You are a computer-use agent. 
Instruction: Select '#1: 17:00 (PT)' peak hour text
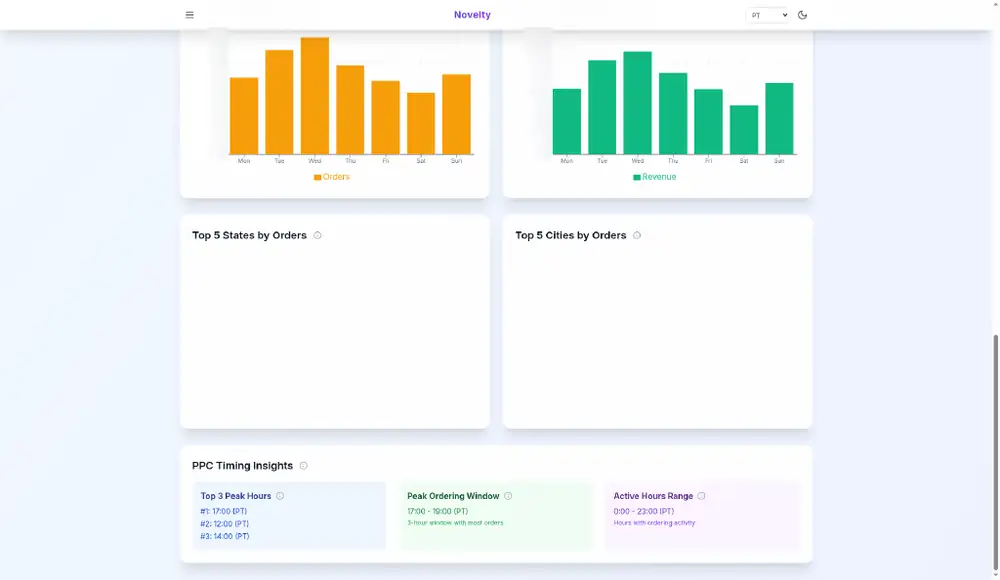(223, 511)
